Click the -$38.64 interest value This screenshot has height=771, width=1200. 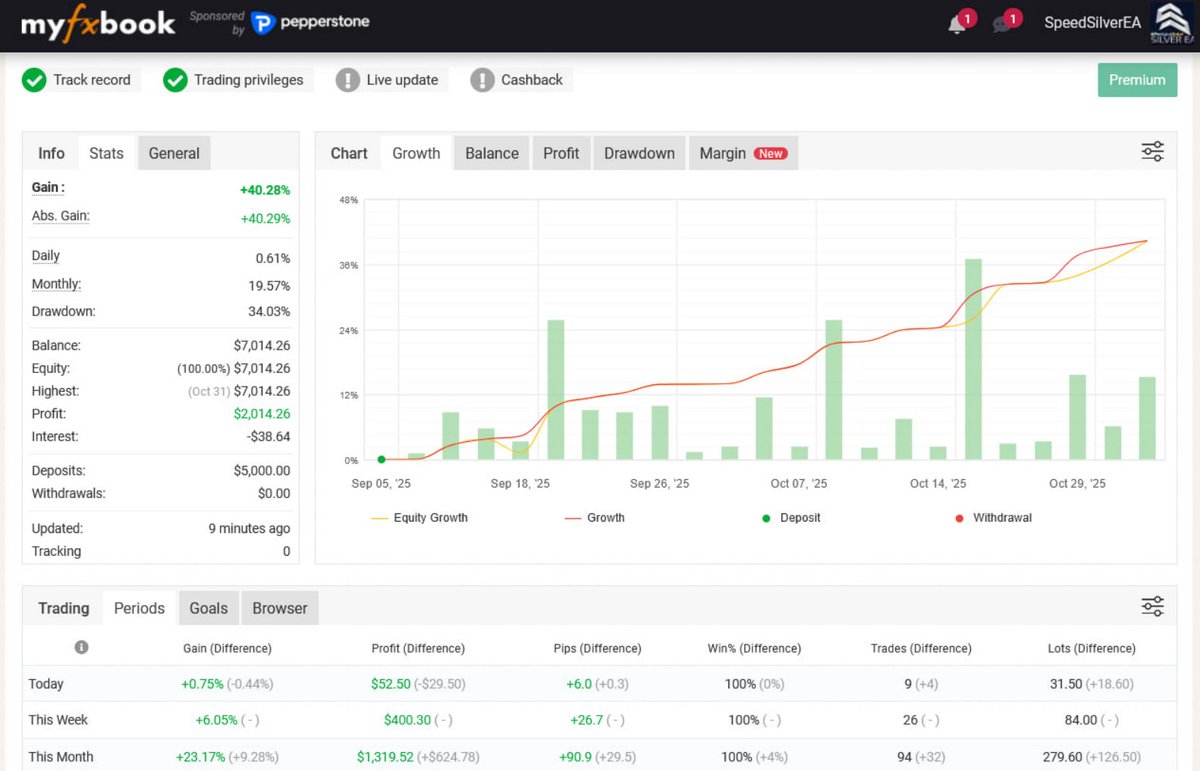pos(268,437)
